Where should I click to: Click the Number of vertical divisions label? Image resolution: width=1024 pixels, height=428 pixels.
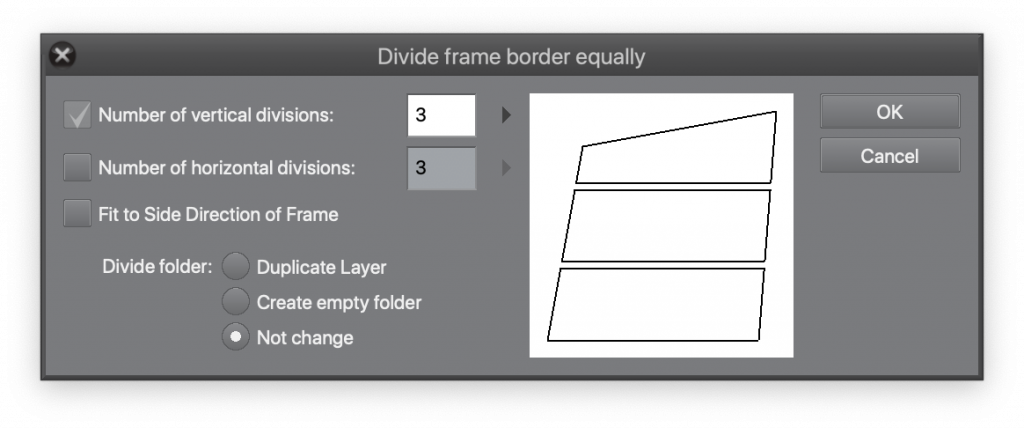click(216, 116)
